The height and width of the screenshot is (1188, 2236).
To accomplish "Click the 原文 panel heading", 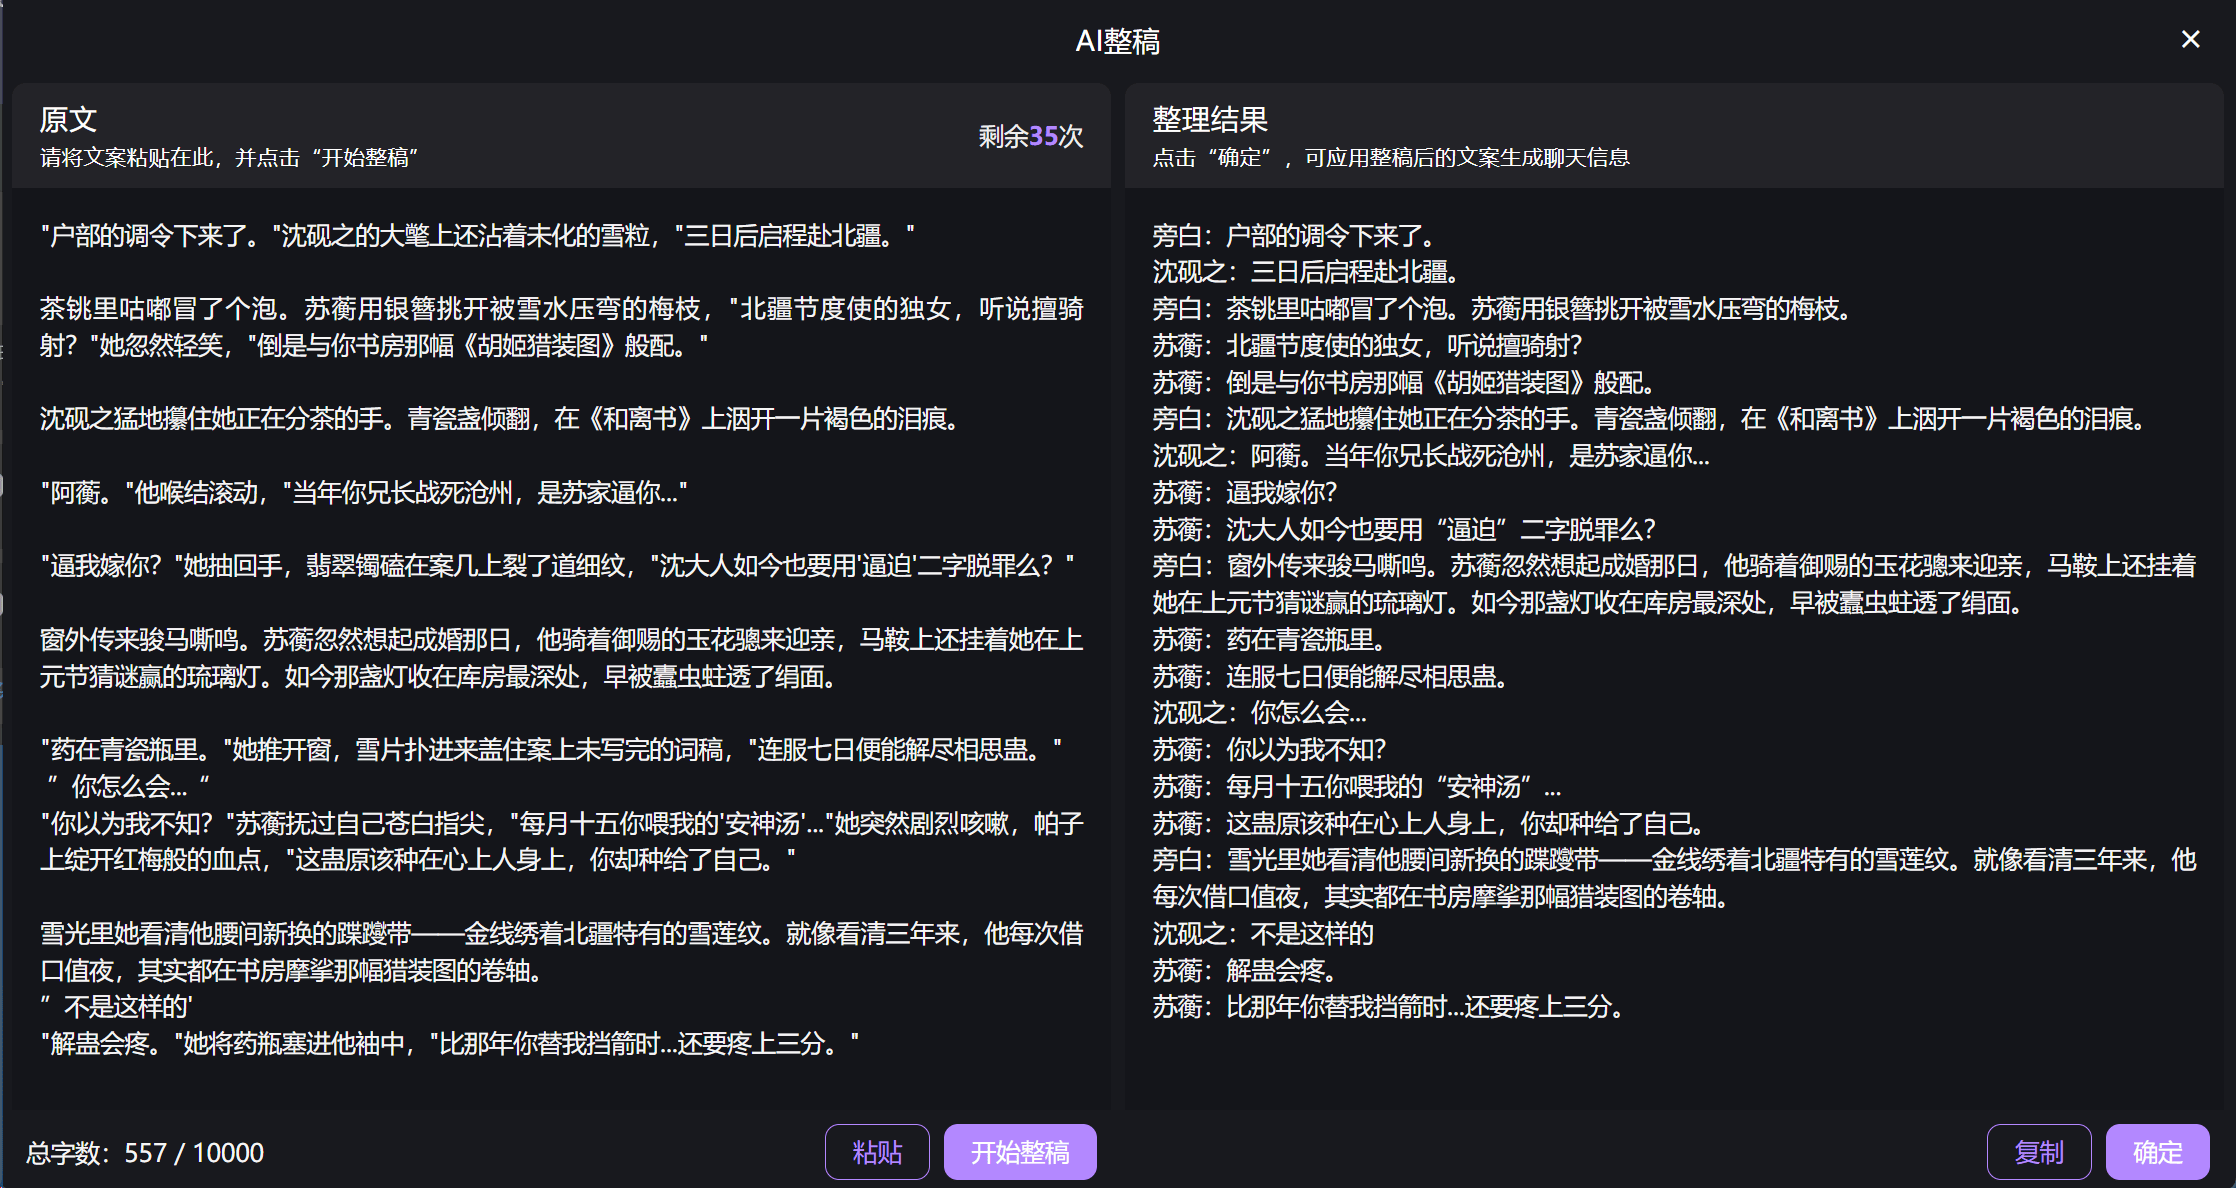I will (68, 120).
